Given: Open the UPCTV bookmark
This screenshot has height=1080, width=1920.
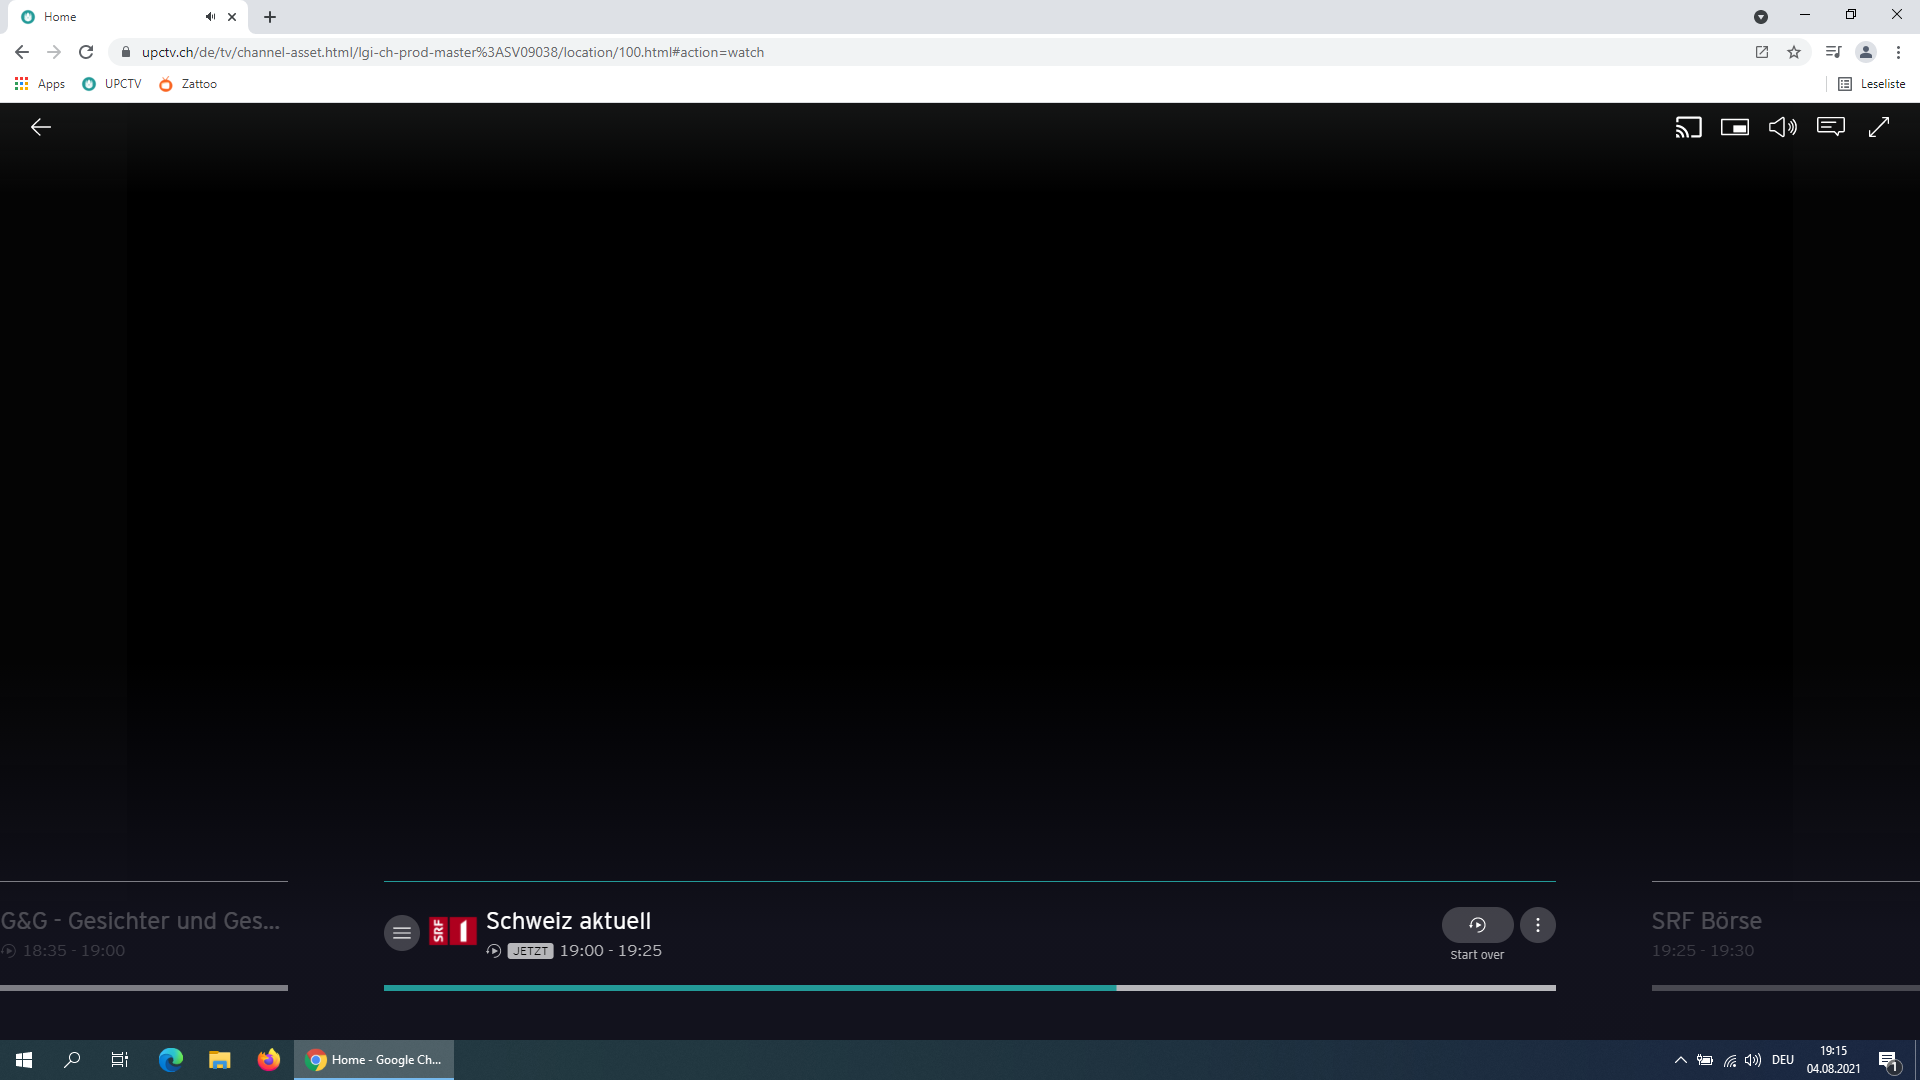Looking at the screenshot, I should coord(112,84).
